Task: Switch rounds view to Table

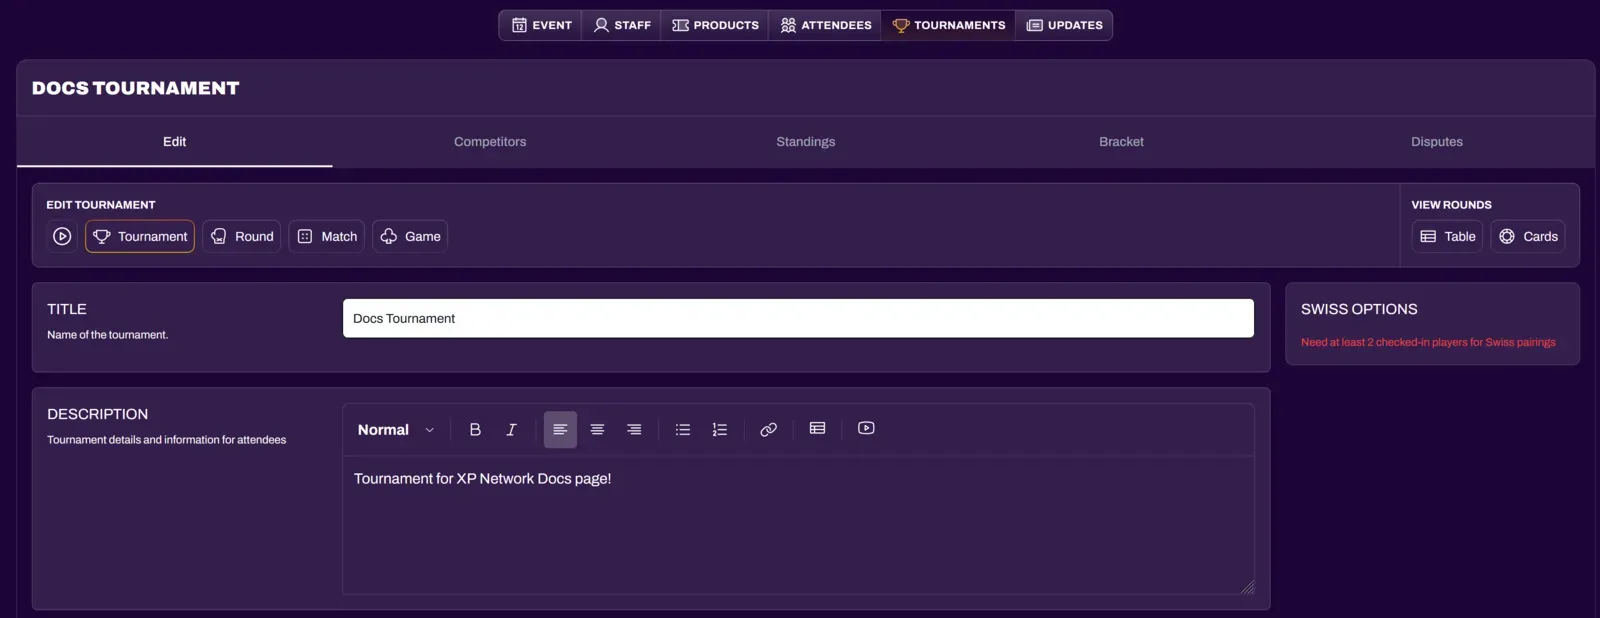Action: (x=1447, y=237)
